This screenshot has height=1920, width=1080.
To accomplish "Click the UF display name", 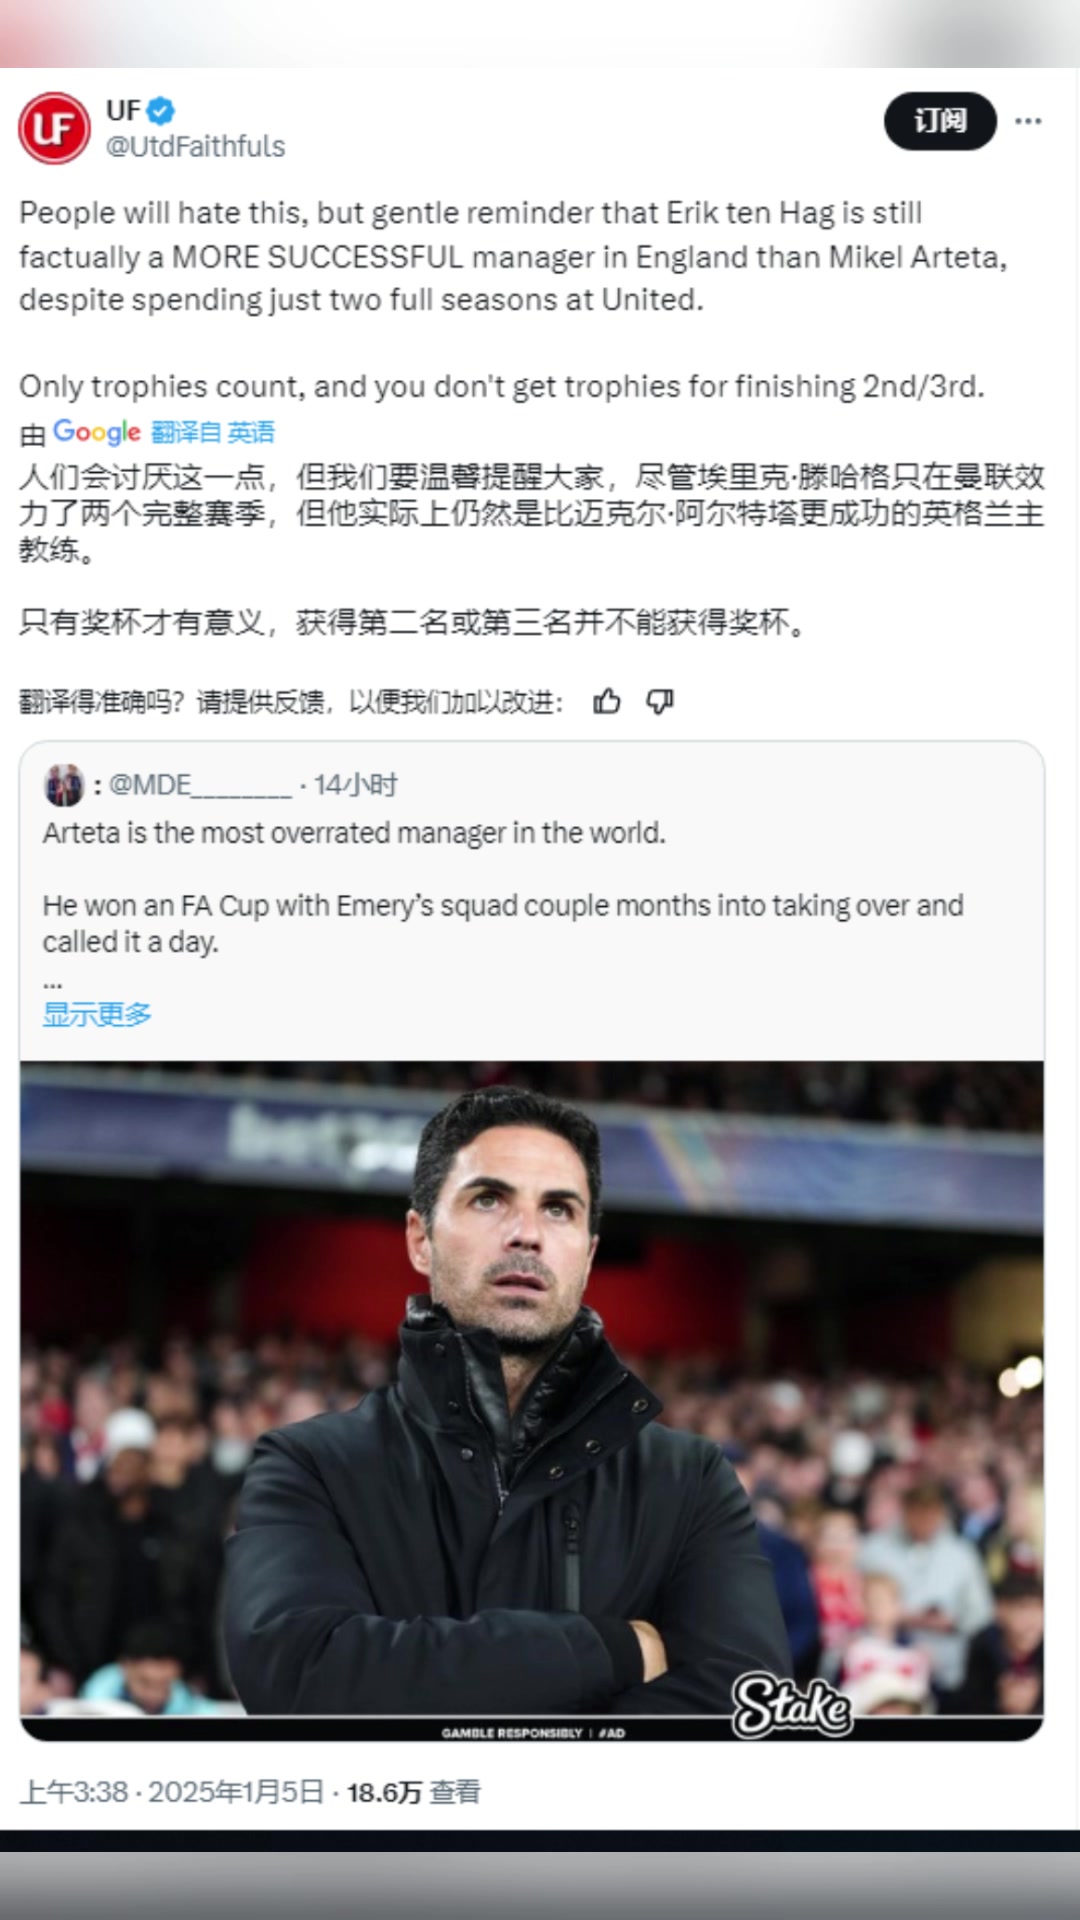I will 124,110.
